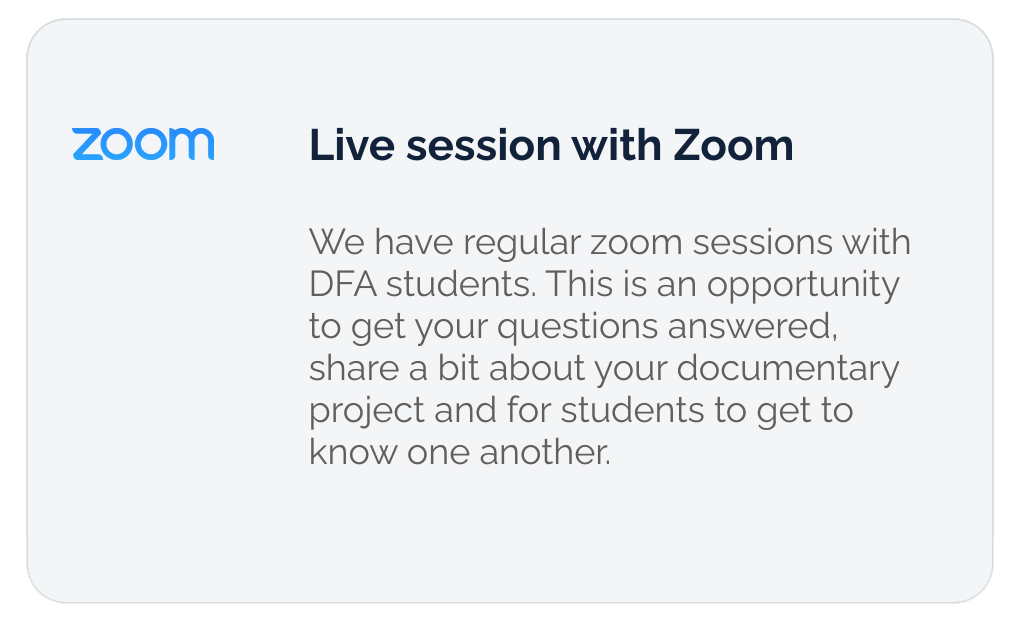This screenshot has height=621, width=1020.
Task: Click the blue Zoom logo
Action: pos(143,144)
